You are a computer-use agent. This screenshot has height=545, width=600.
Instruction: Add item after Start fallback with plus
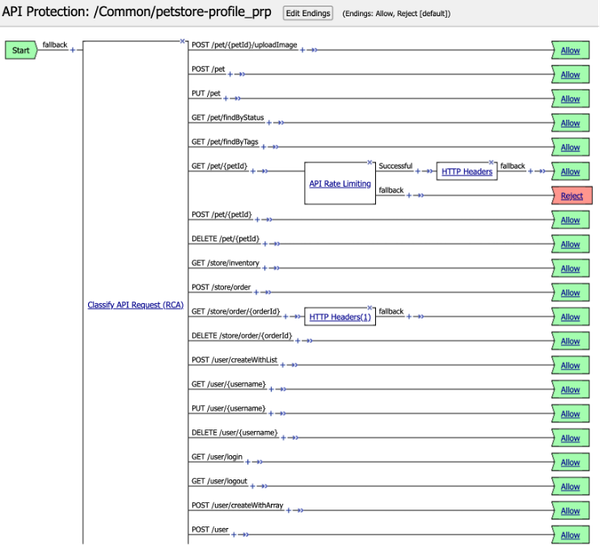[x=72, y=50]
